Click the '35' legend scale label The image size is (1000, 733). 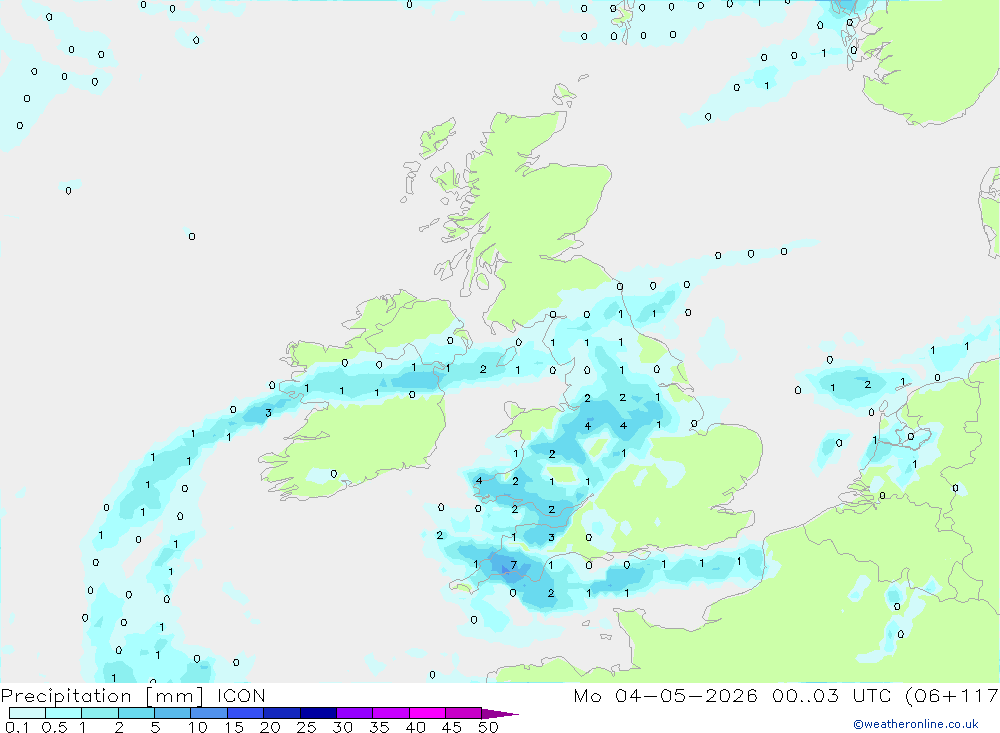(x=379, y=727)
